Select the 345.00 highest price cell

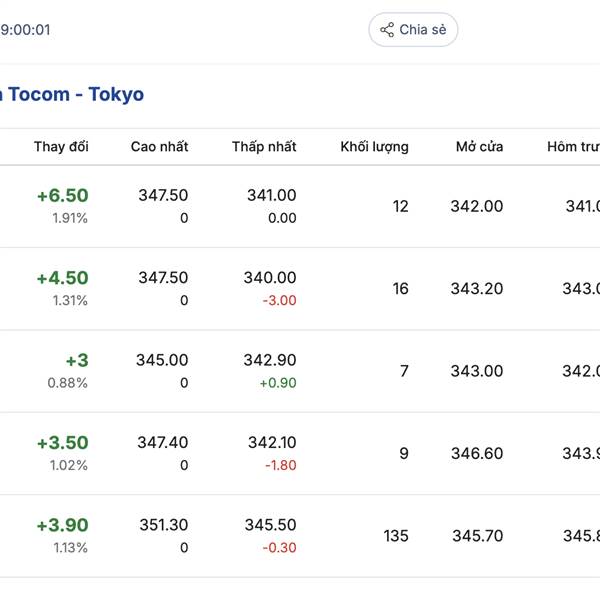[x=162, y=360]
